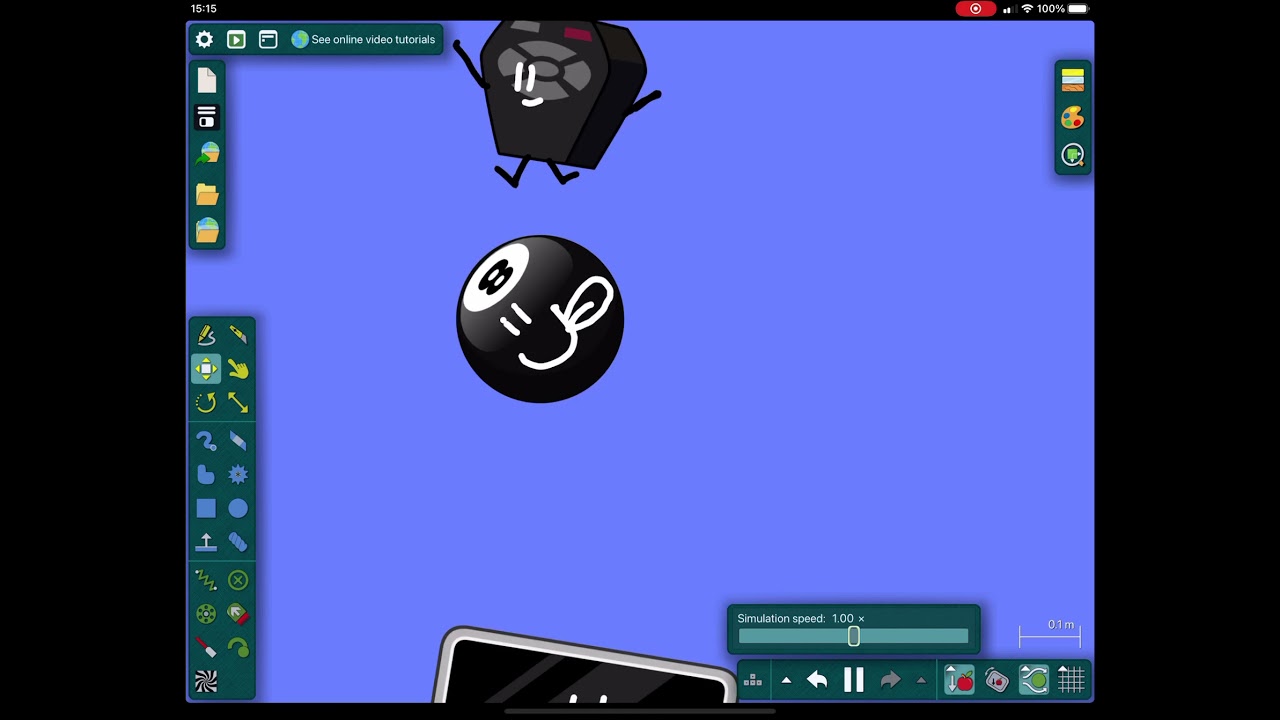Pause the simulation
This screenshot has height=720, width=1280.
click(x=854, y=681)
